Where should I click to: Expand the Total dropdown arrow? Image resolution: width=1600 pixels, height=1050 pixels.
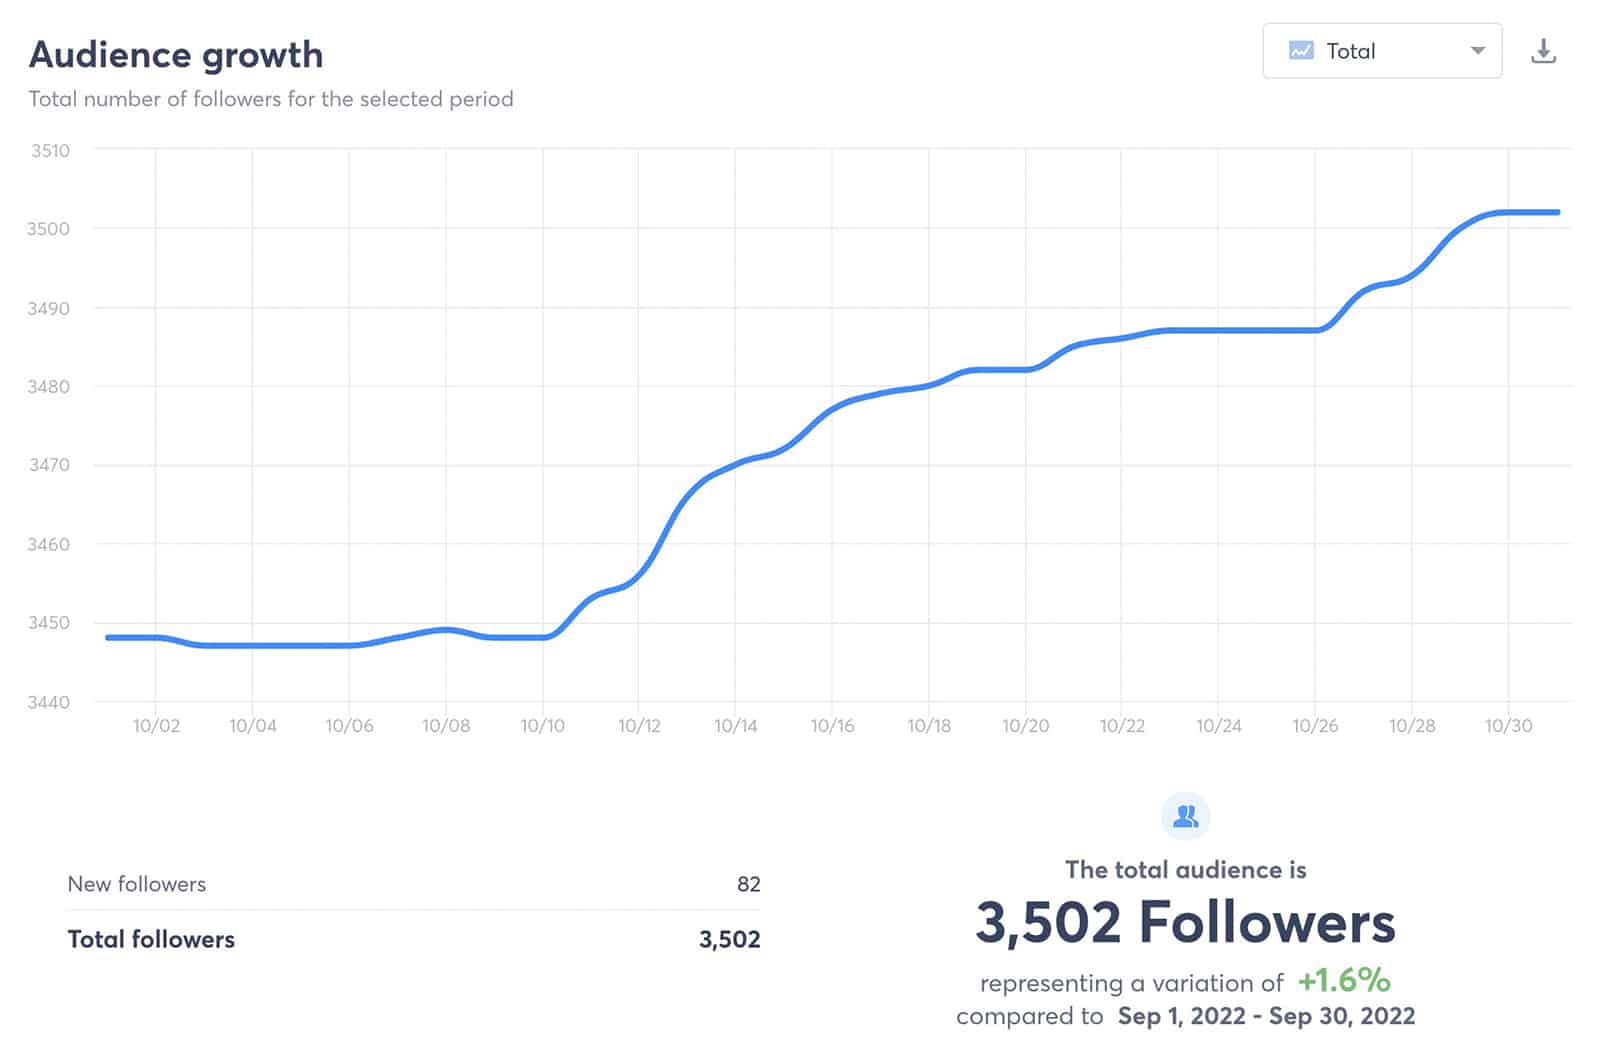[x=1477, y=51]
